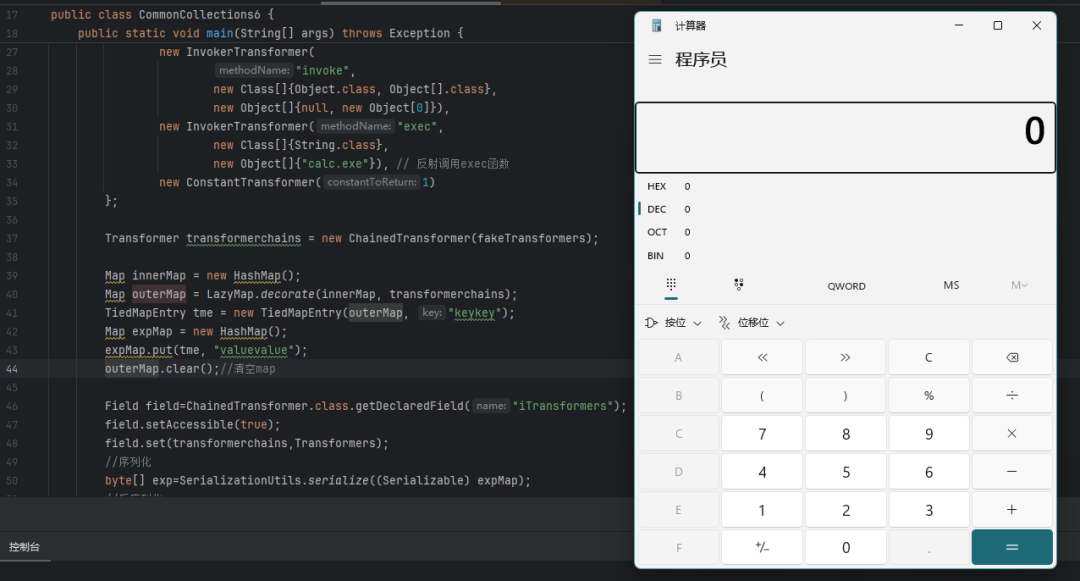Viewport: 1080px width, 581px height.
Task: Click the bit shift icon next to 位移位
Action: (725, 323)
